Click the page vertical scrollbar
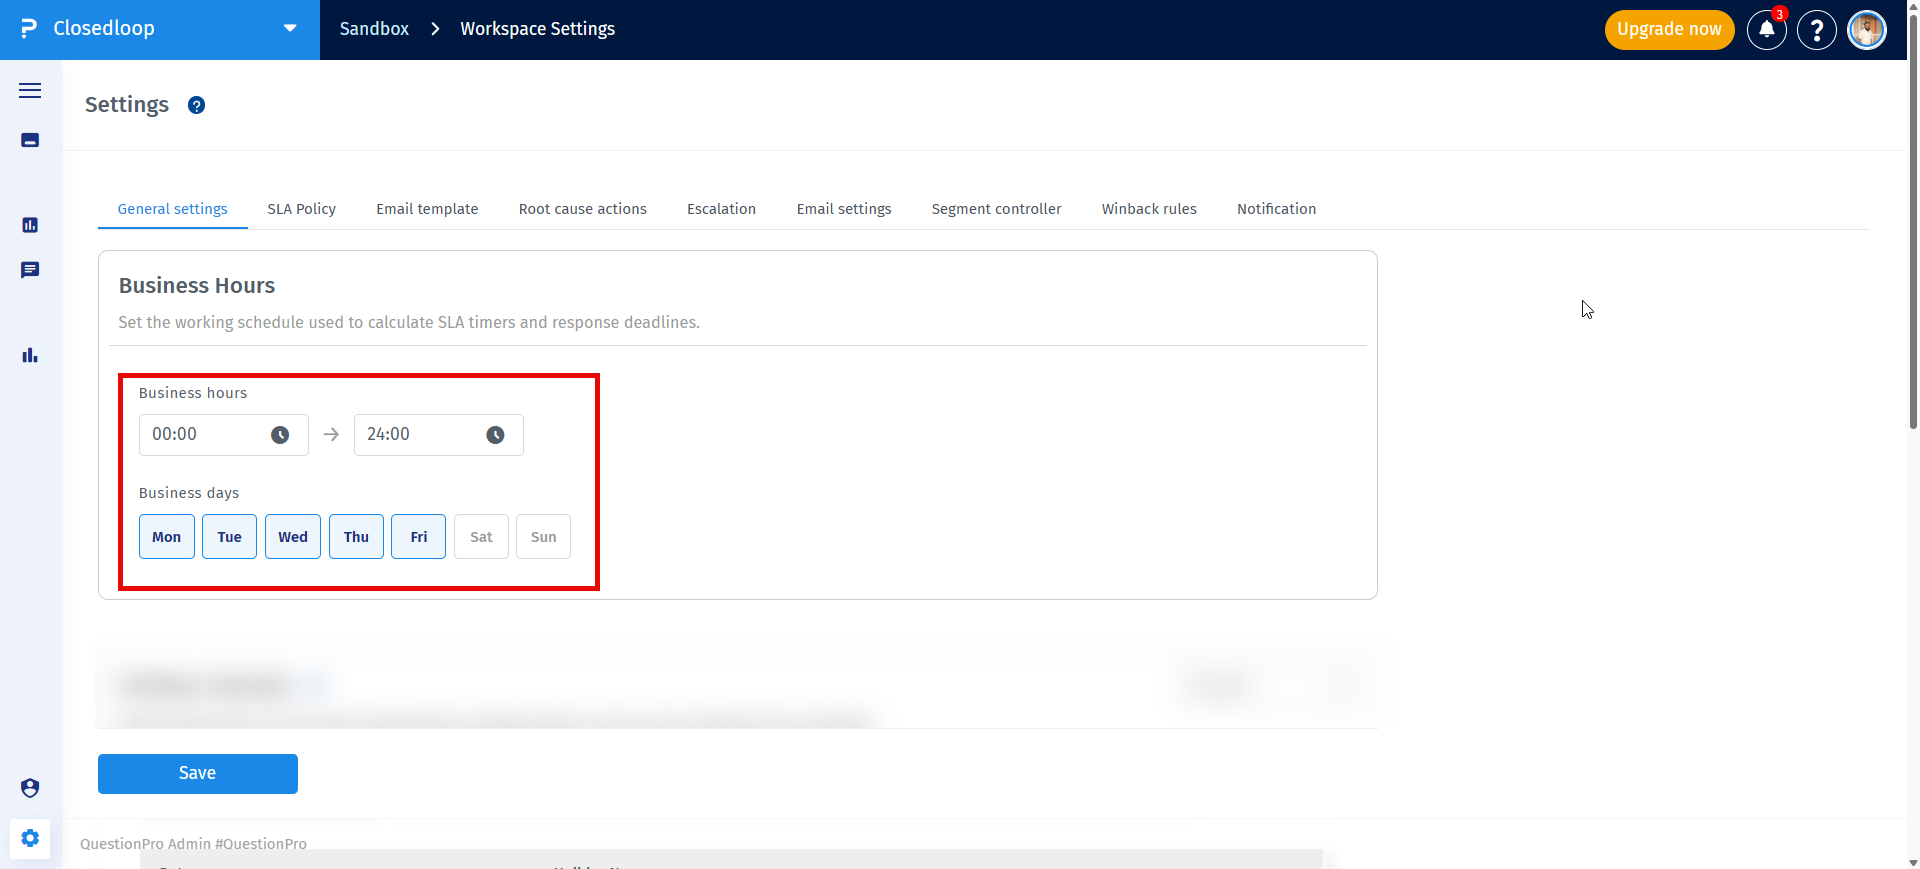Viewport: 1920px width, 869px height. (1913, 220)
